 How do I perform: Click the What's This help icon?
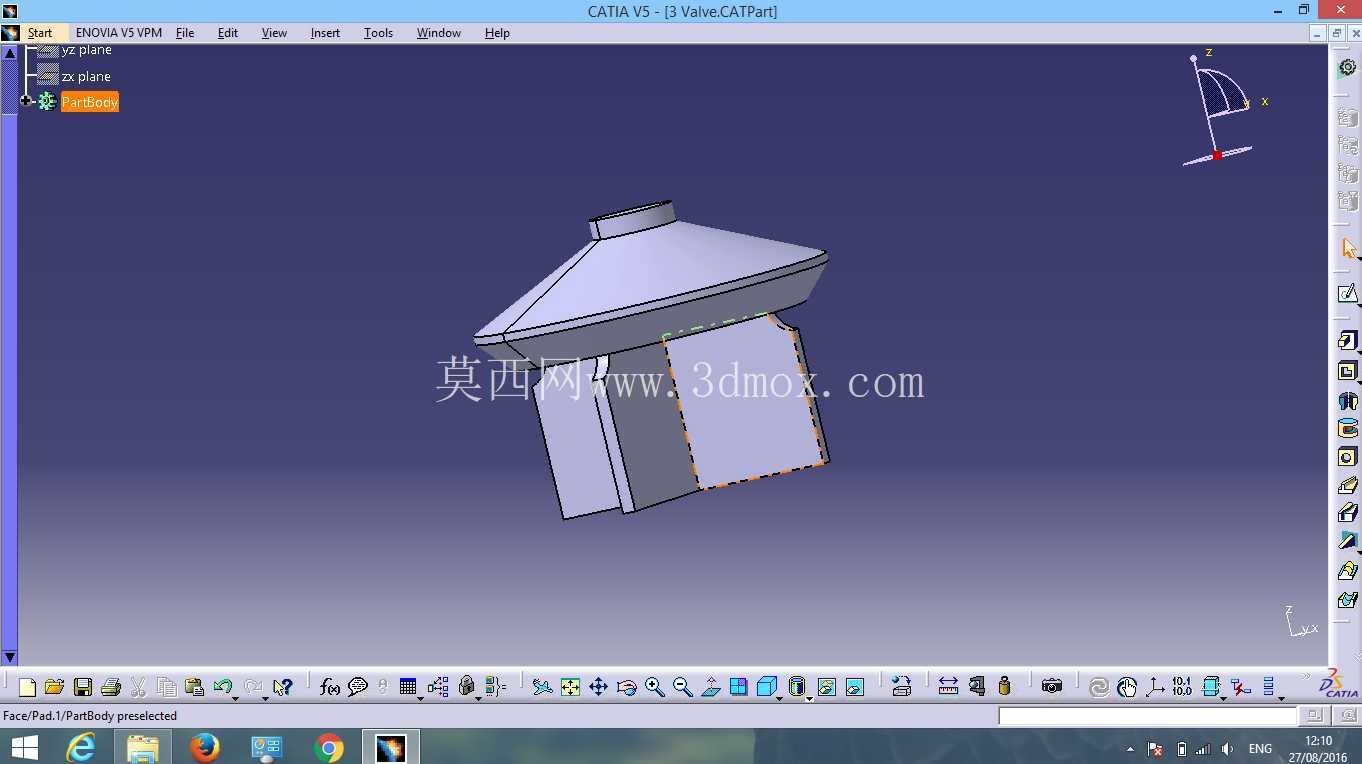(x=283, y=687)
